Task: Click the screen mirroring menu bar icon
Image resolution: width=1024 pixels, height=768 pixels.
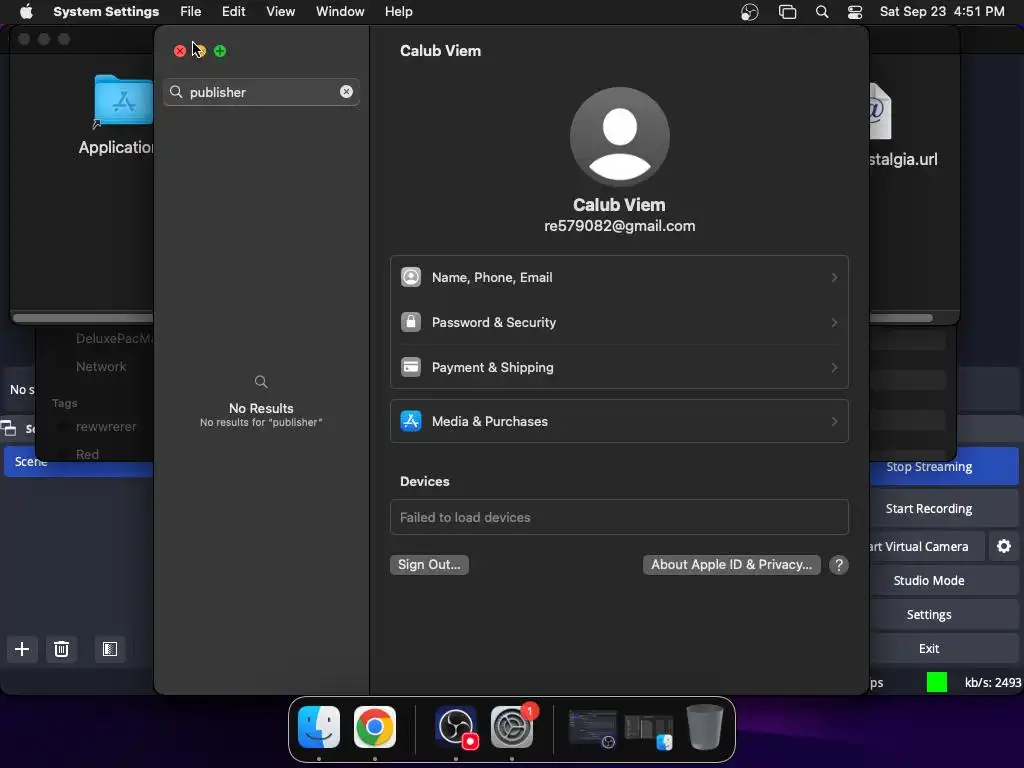Action: (788, 12)
